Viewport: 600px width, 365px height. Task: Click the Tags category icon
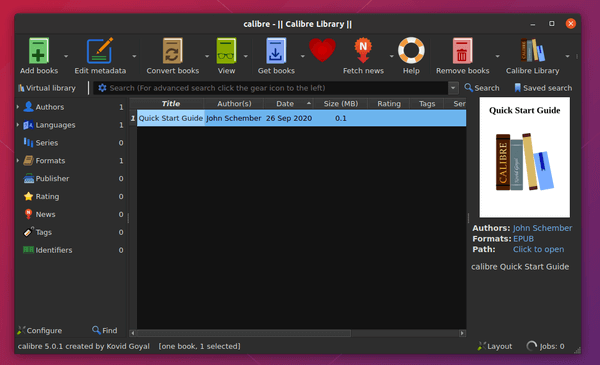coord(28,232)
